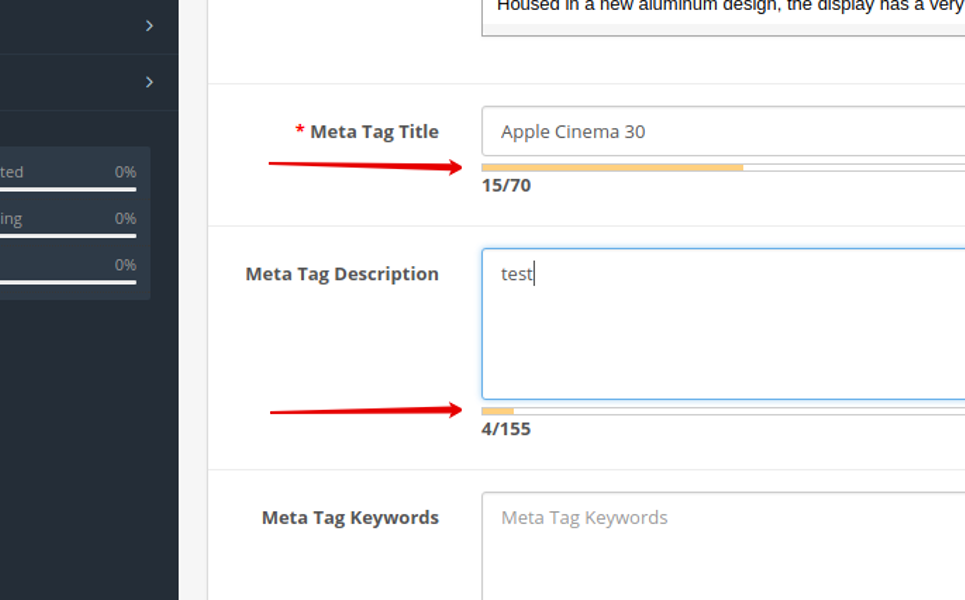
Task: Click the 15/70 character counter
Action: (506, 185)
